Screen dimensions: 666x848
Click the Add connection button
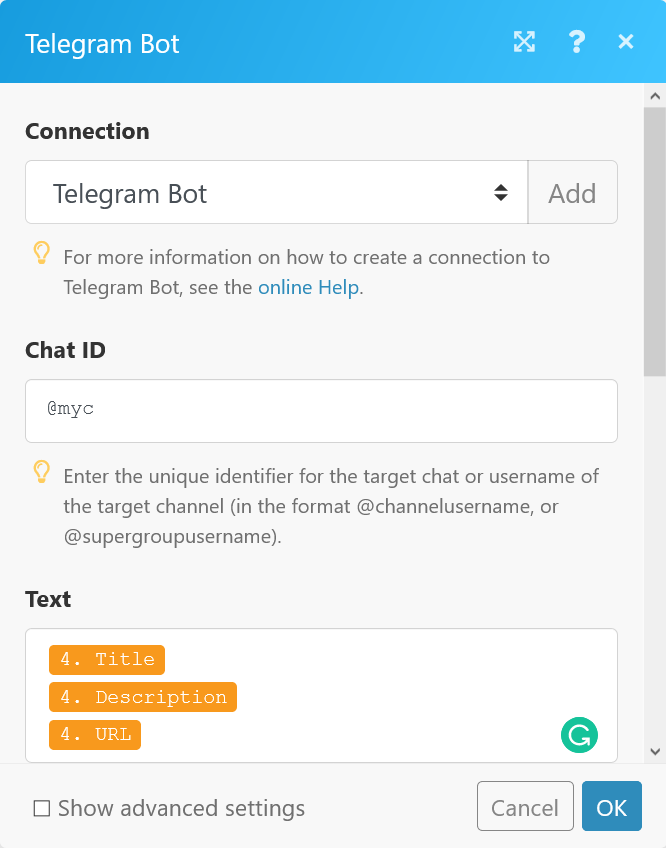[572, 192]
